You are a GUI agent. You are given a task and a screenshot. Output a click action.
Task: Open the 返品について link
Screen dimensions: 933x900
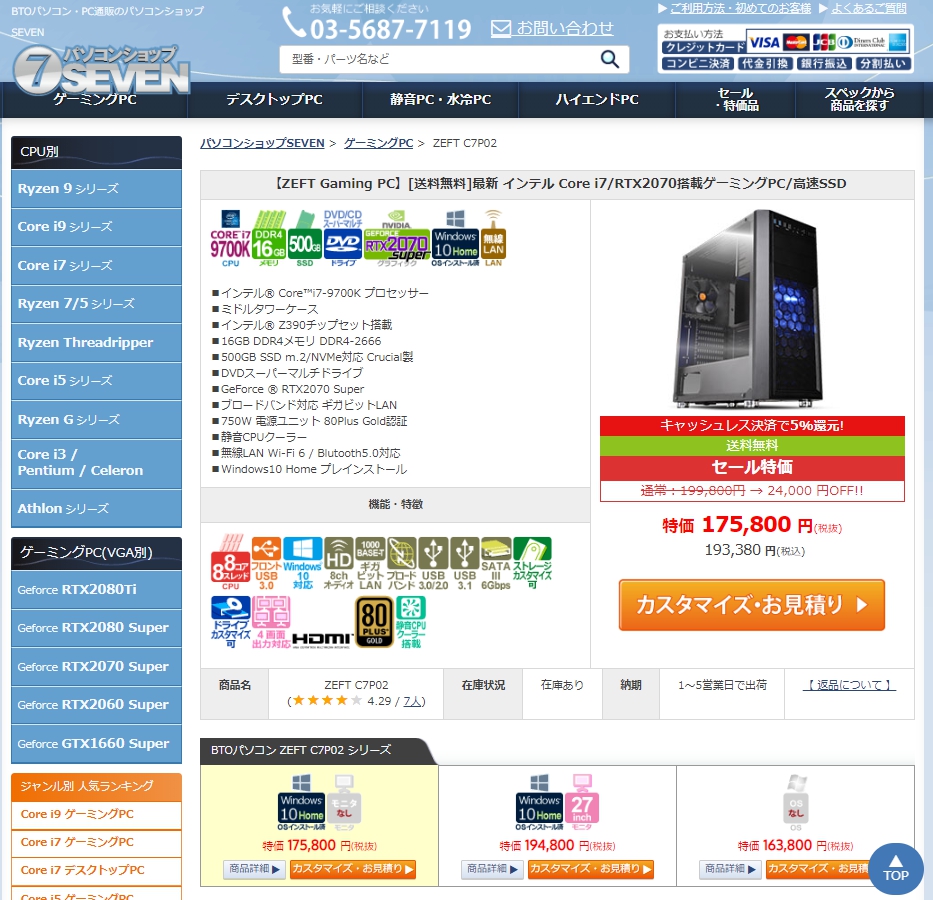coord(849,685)
